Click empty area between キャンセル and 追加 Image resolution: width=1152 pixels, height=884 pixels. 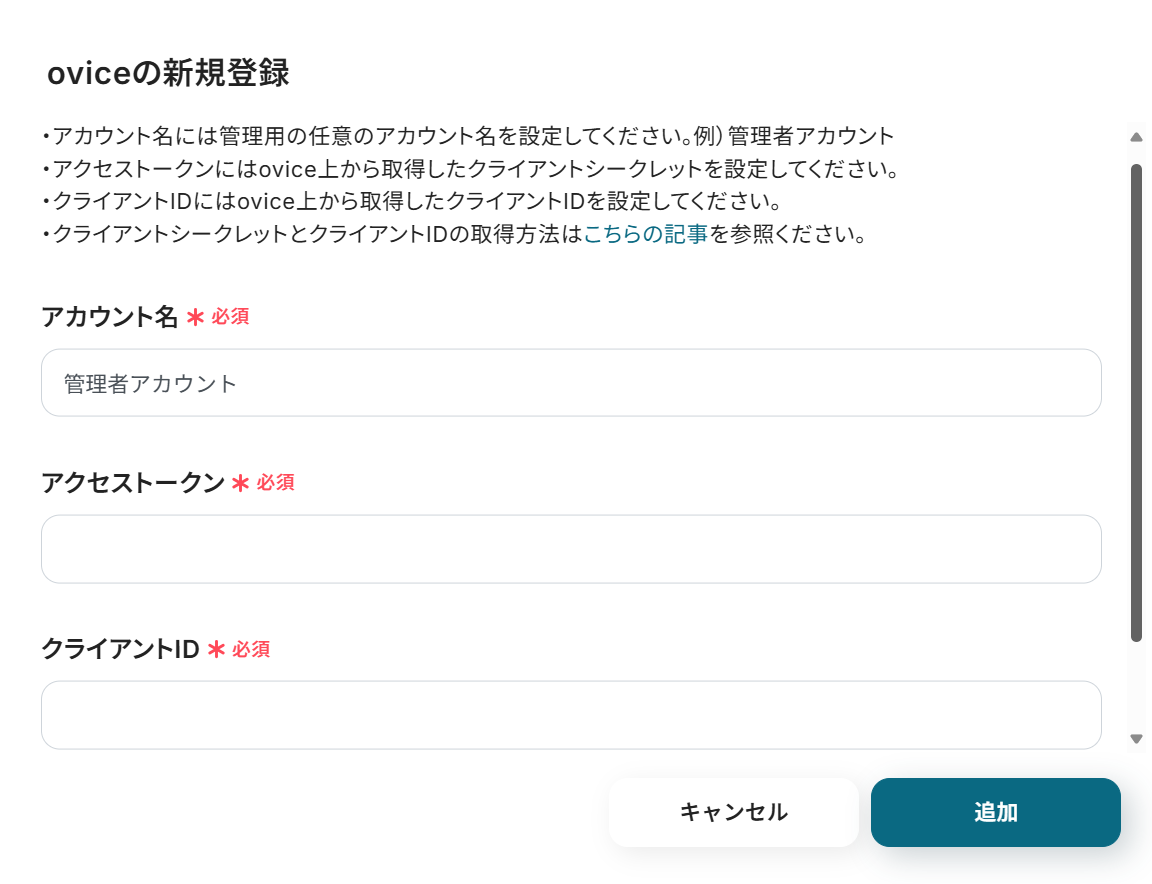tap(864, 812)
